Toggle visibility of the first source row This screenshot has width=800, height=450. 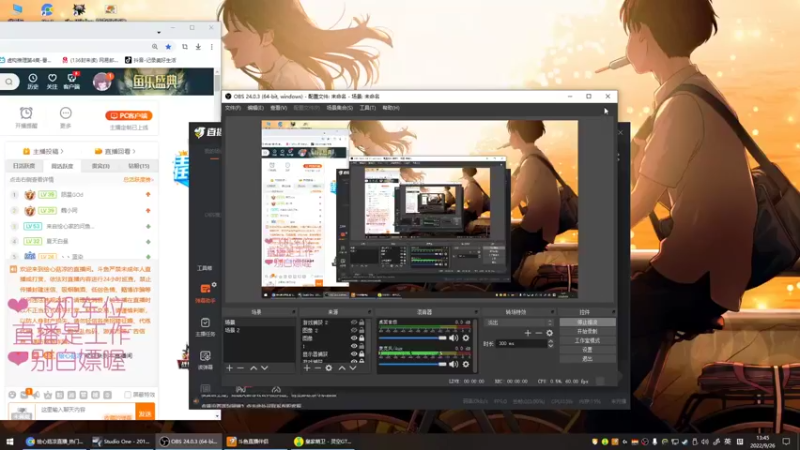tap(354, 322)
